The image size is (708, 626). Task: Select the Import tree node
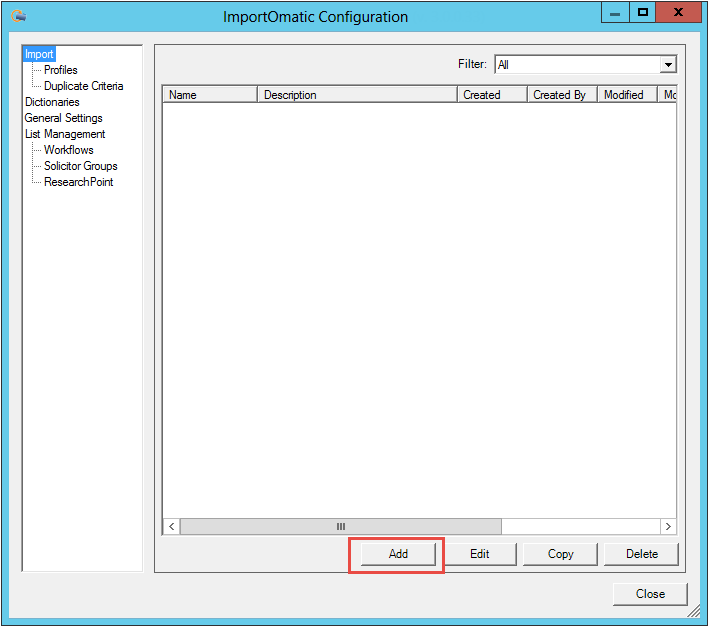(39, 54)
